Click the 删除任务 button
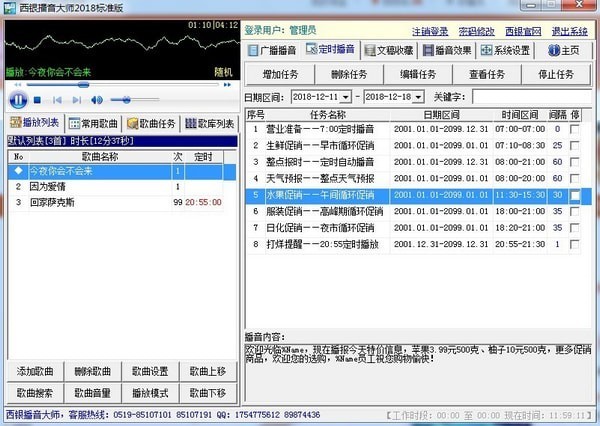 pyautogui.click(x=349, y=74)
